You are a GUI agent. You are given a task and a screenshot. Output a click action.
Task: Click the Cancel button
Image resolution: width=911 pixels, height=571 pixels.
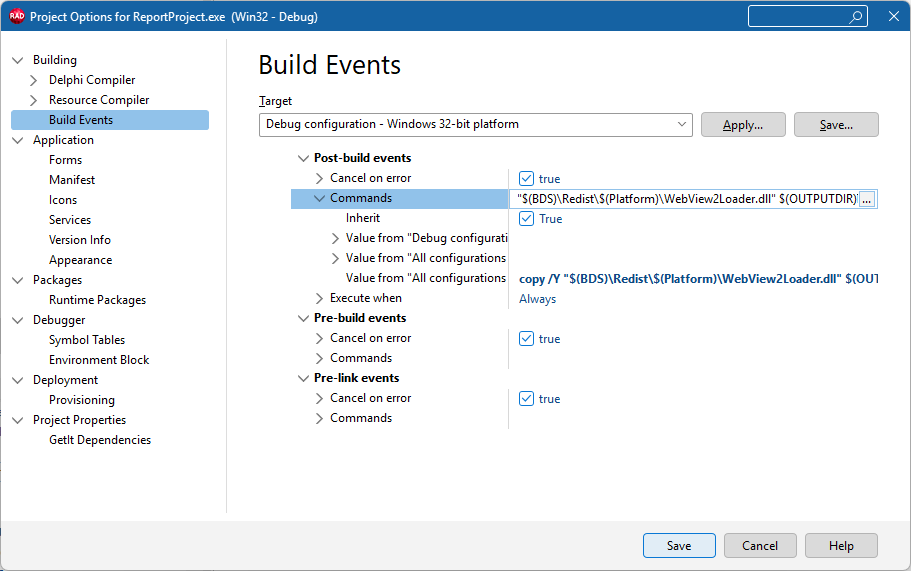(x=760, y=545)
